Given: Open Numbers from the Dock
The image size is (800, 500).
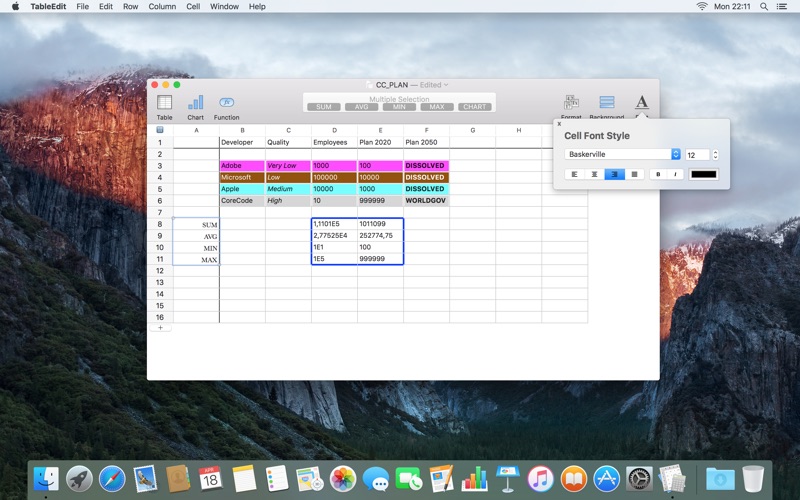Looking at the screenshot, I should (x=474, y=479).
